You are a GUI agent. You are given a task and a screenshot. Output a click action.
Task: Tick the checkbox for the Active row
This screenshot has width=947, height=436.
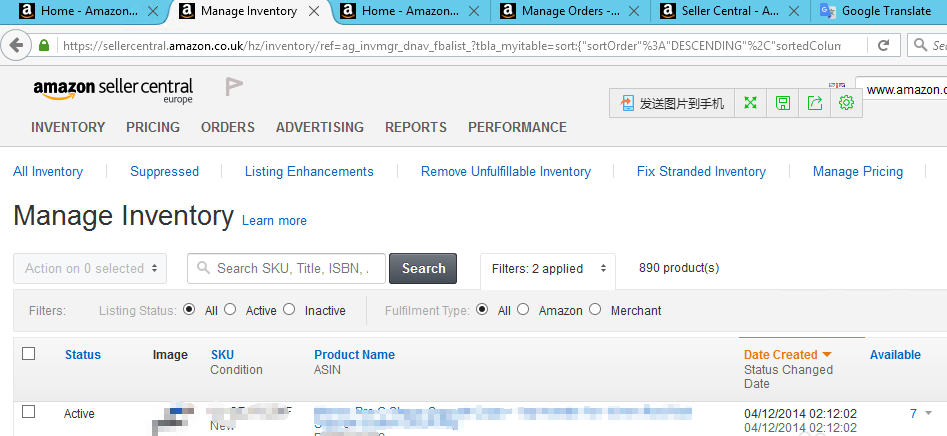[x=28, y=411]
